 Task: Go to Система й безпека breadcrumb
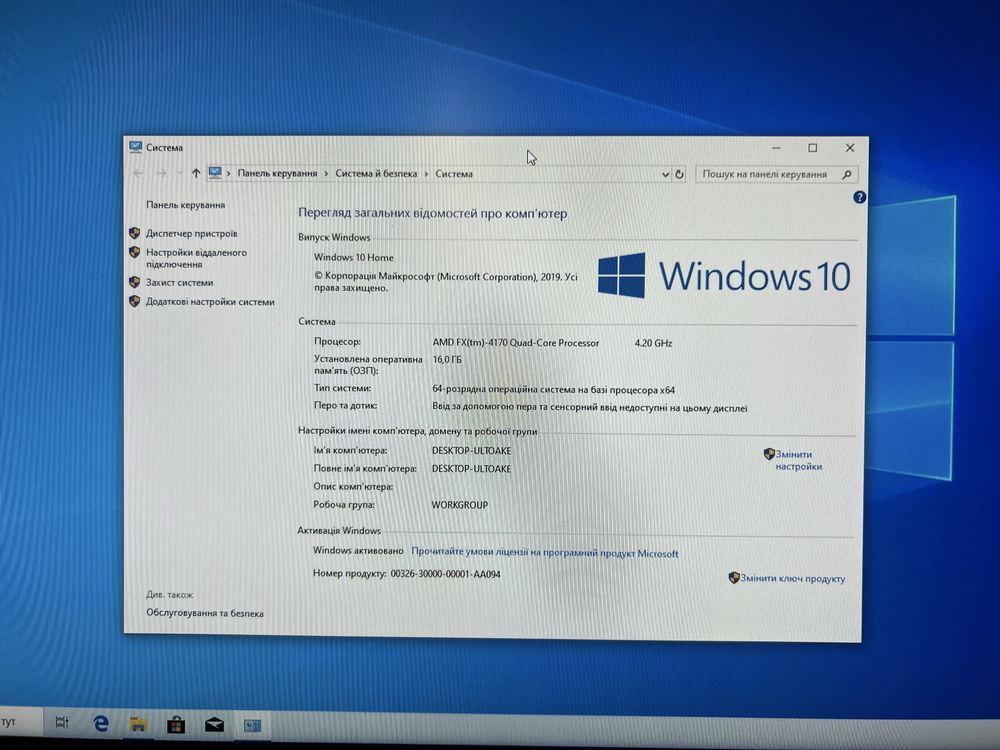[x=376, y=173]
